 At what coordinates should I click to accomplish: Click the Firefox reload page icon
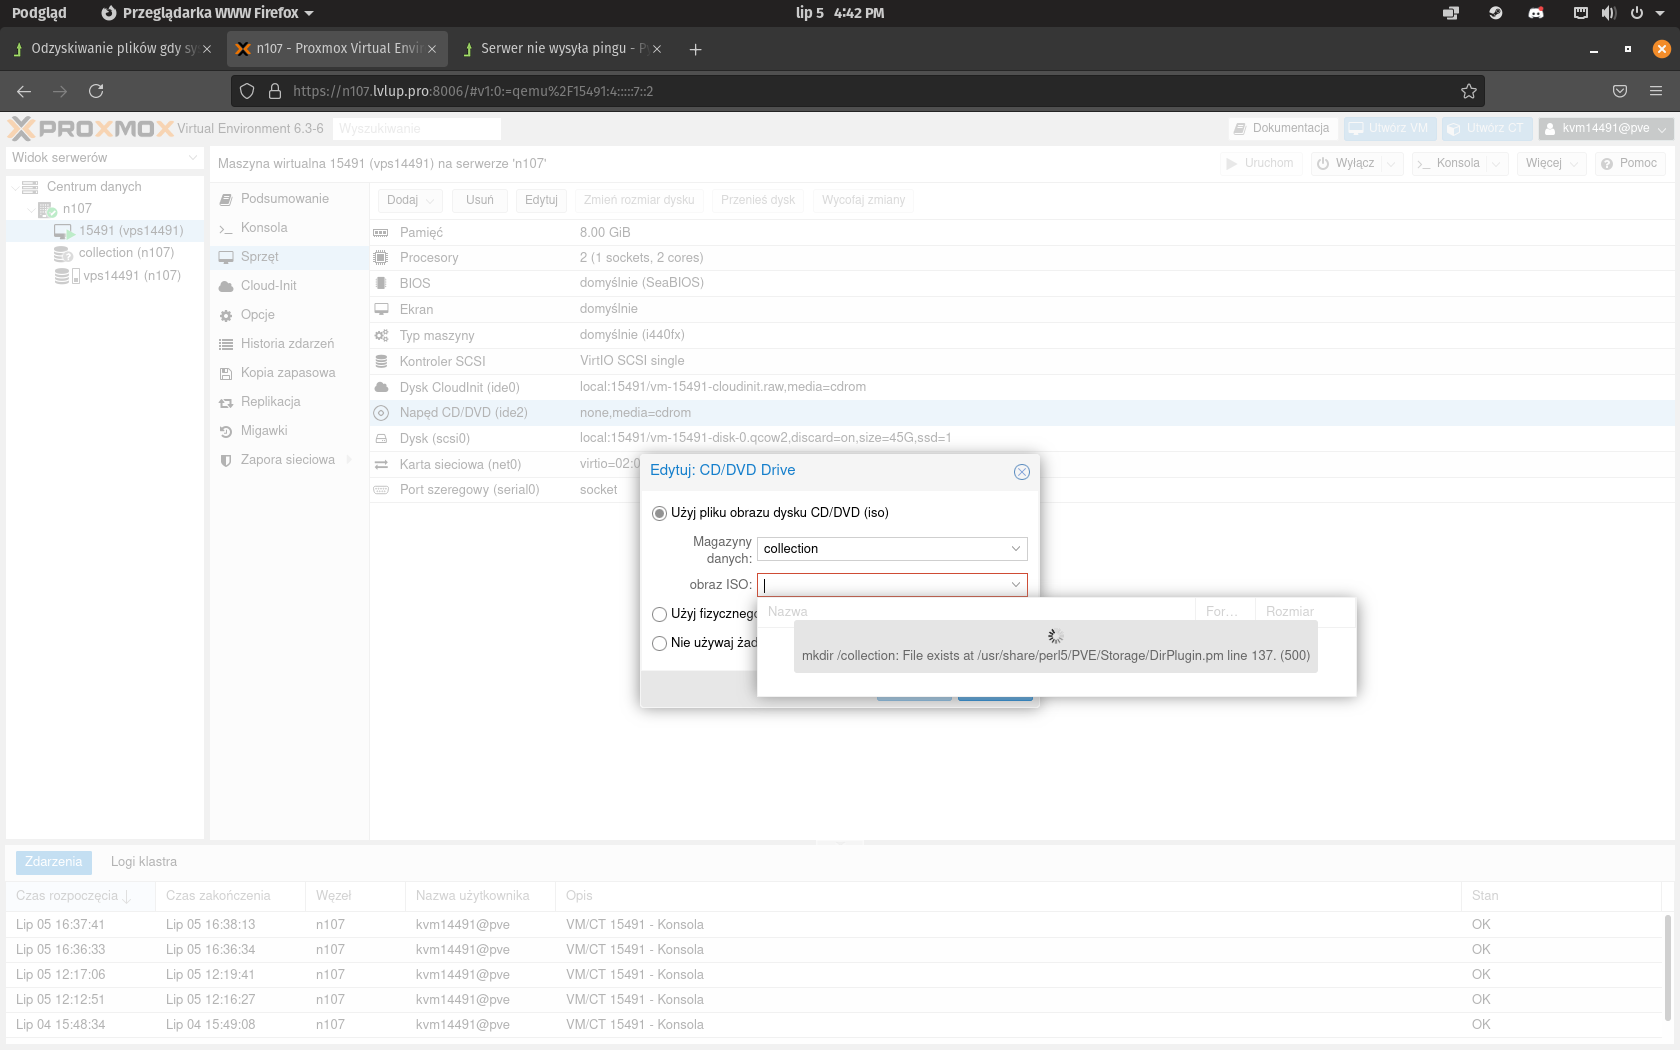pyautogui.click(x=96, y=91)
